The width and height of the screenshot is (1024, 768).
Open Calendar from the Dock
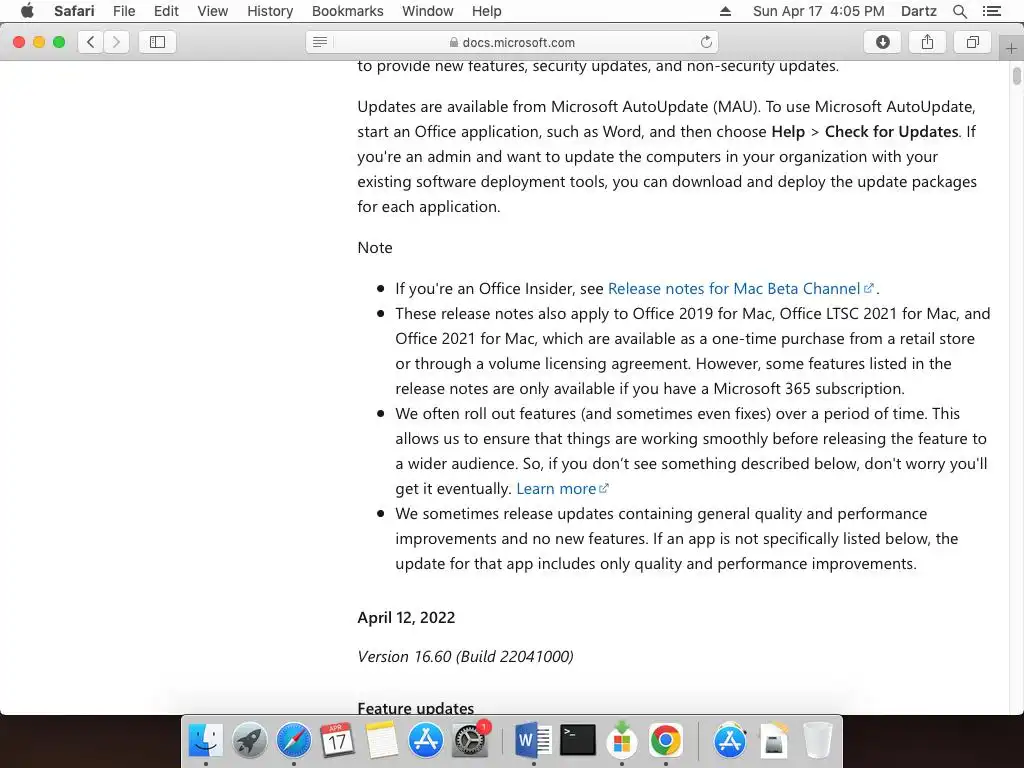click(x=337, y=741)
